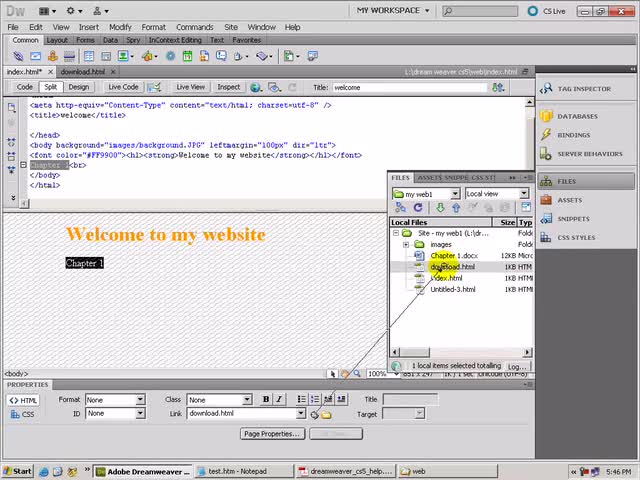Insert the Date icon
Screen dimensions: 640x480
(187, 56)
